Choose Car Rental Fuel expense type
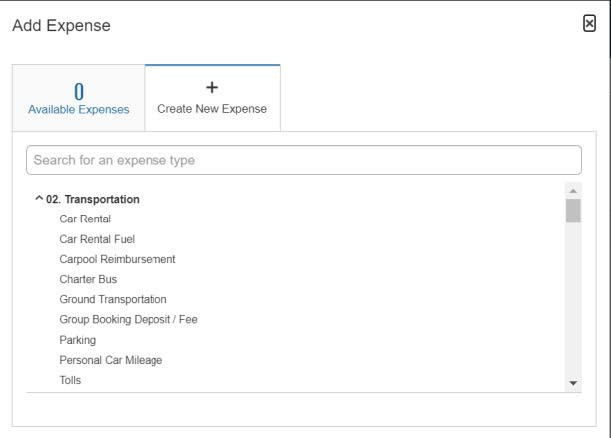The image size is (611, 438). [97, 239]
